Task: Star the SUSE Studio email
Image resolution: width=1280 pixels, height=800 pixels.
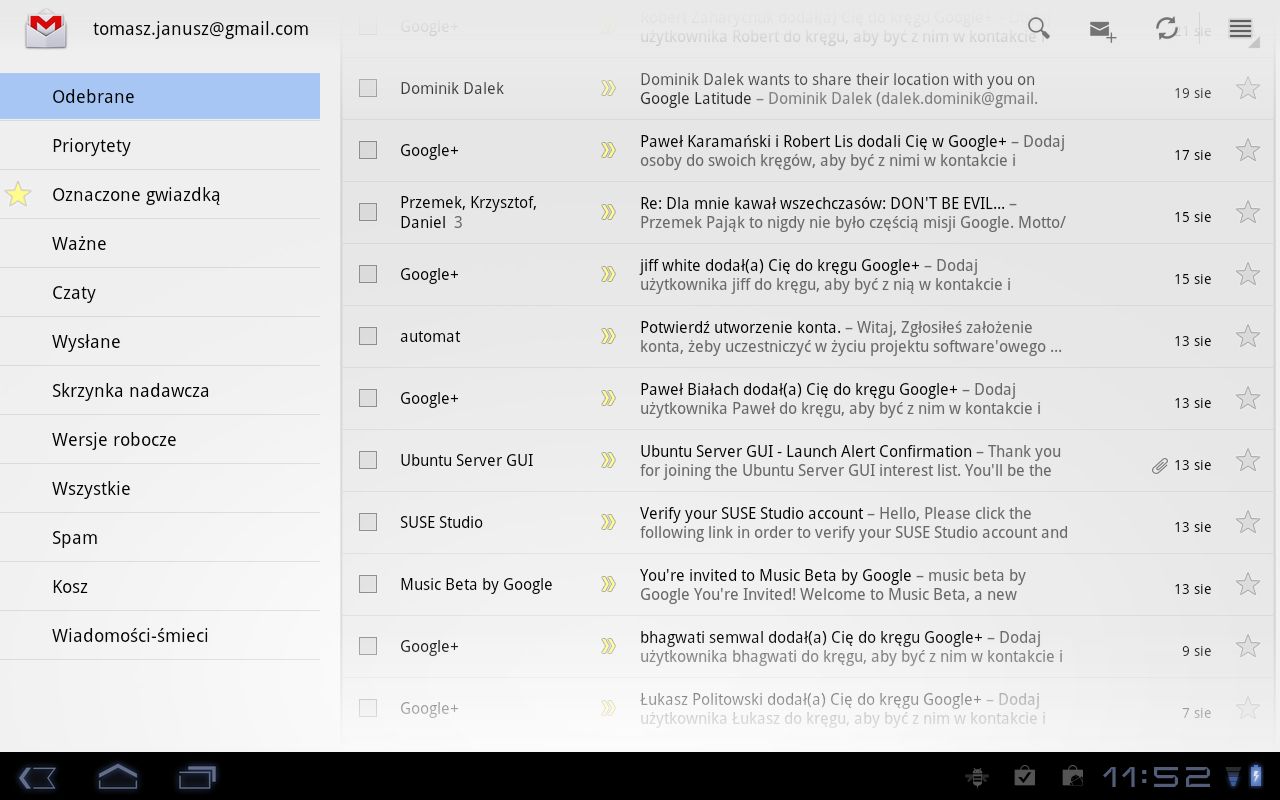Action: [x=1247, y=523]
